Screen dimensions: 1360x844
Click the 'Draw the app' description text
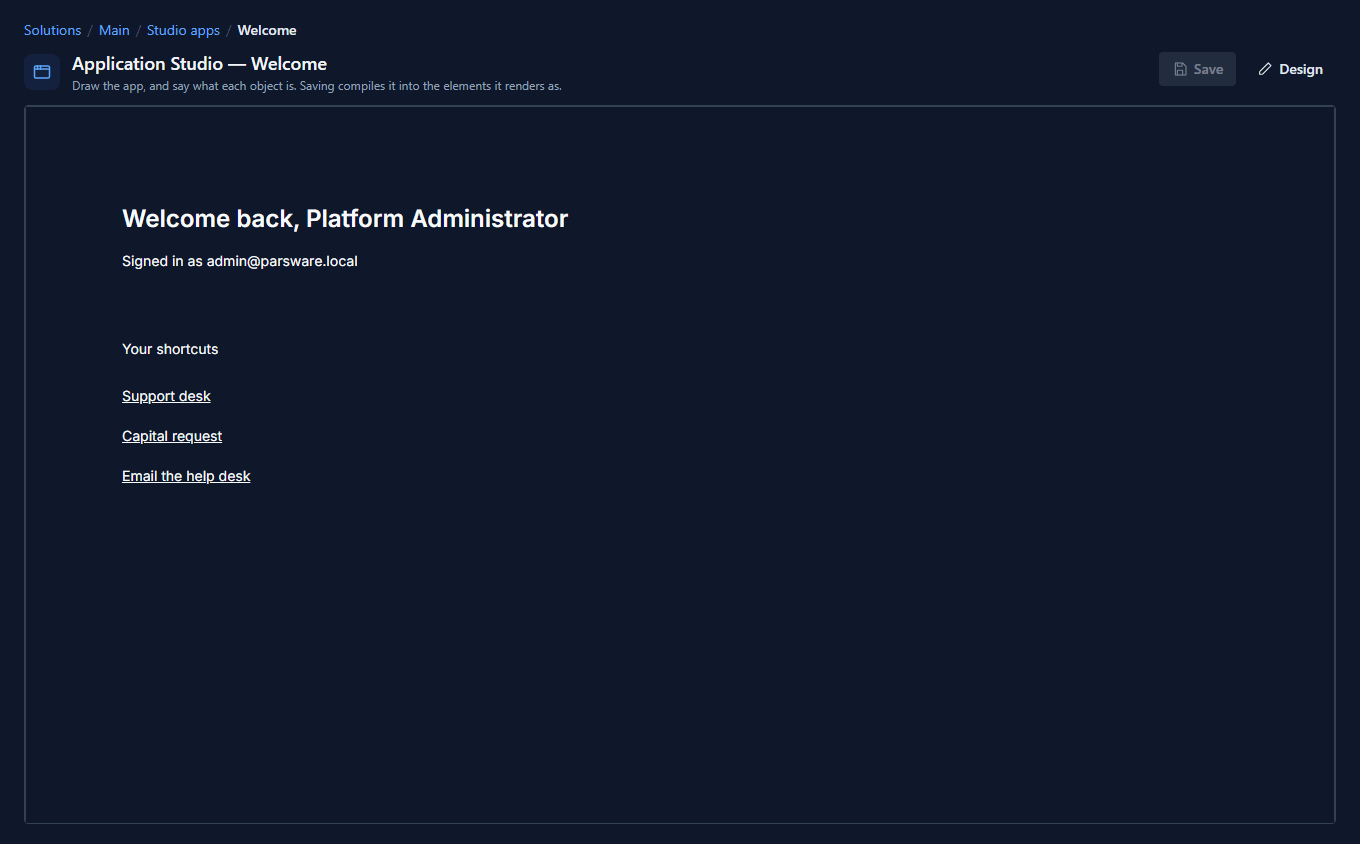tap(317, 86)
